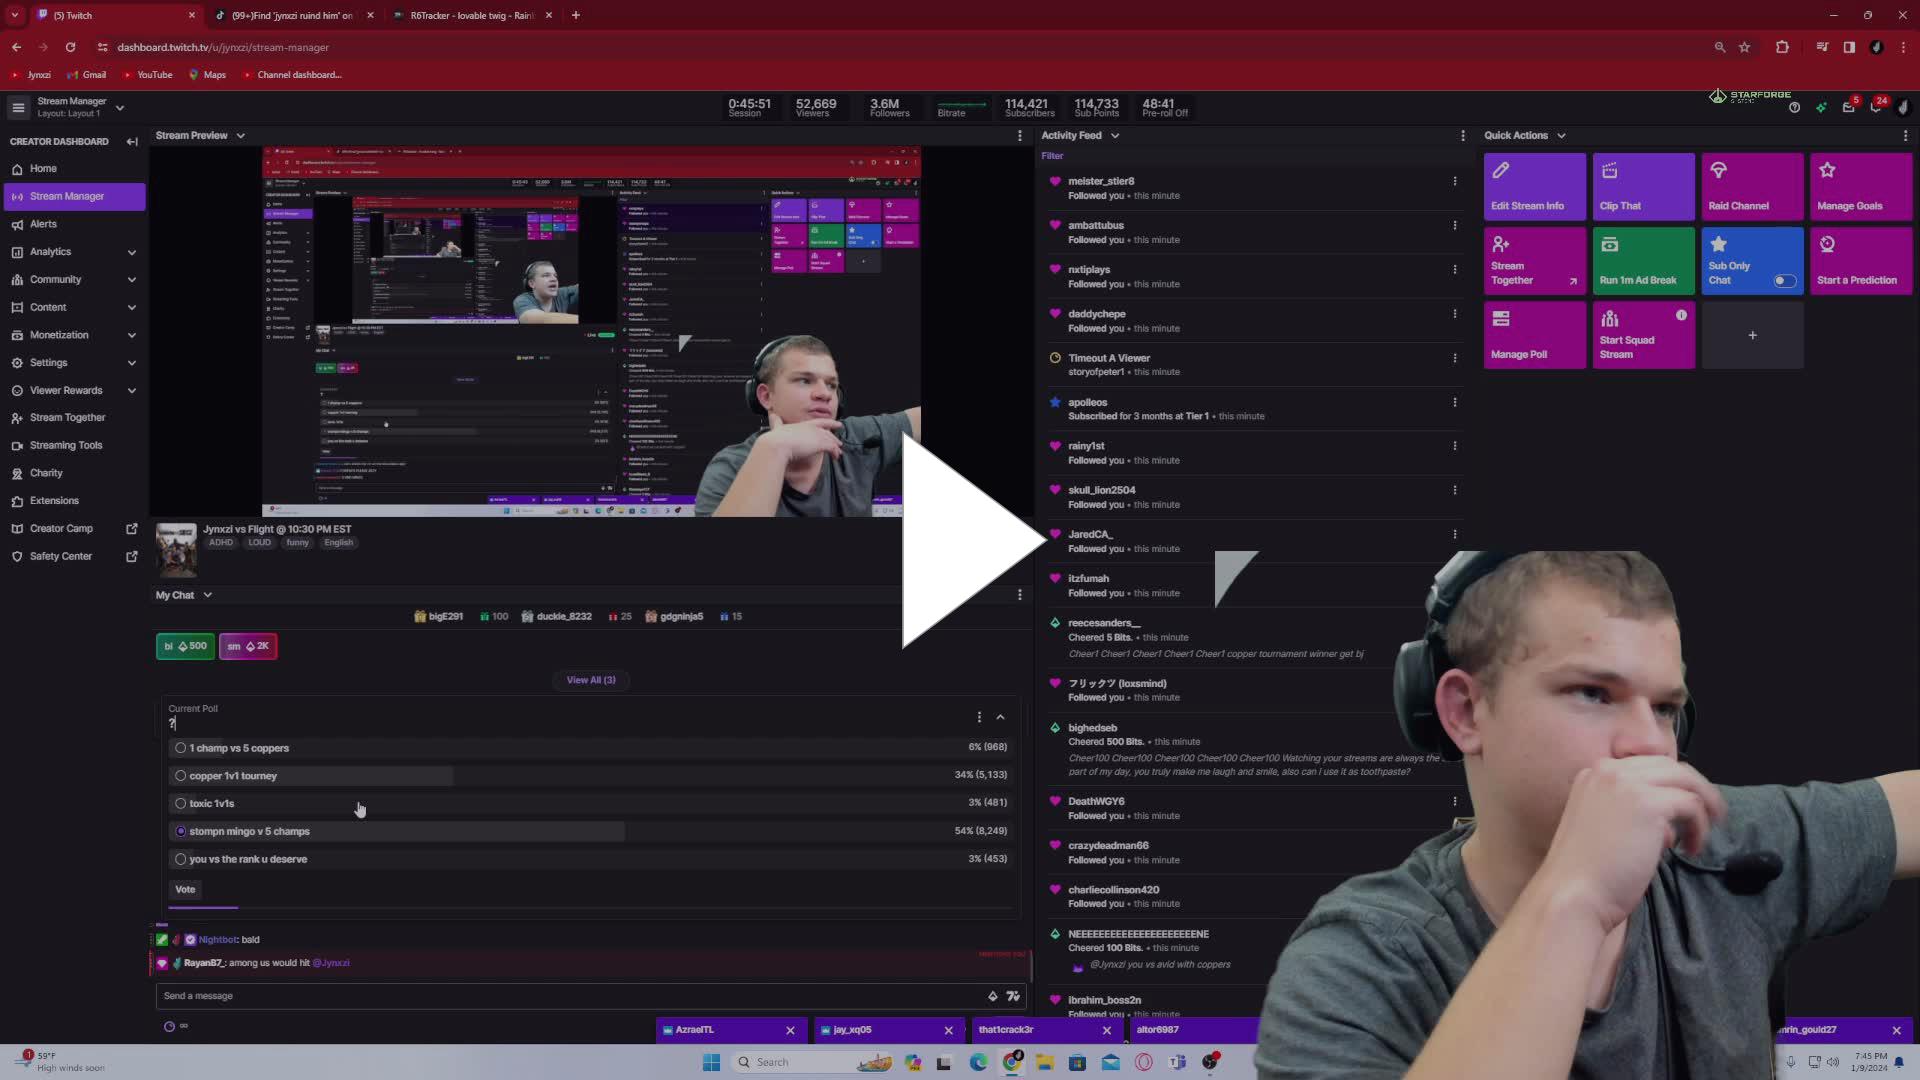Click View All (31) activity link
Image resolution: width=1920 pixels, height=1080 pixels.
[x=592, y=679]
